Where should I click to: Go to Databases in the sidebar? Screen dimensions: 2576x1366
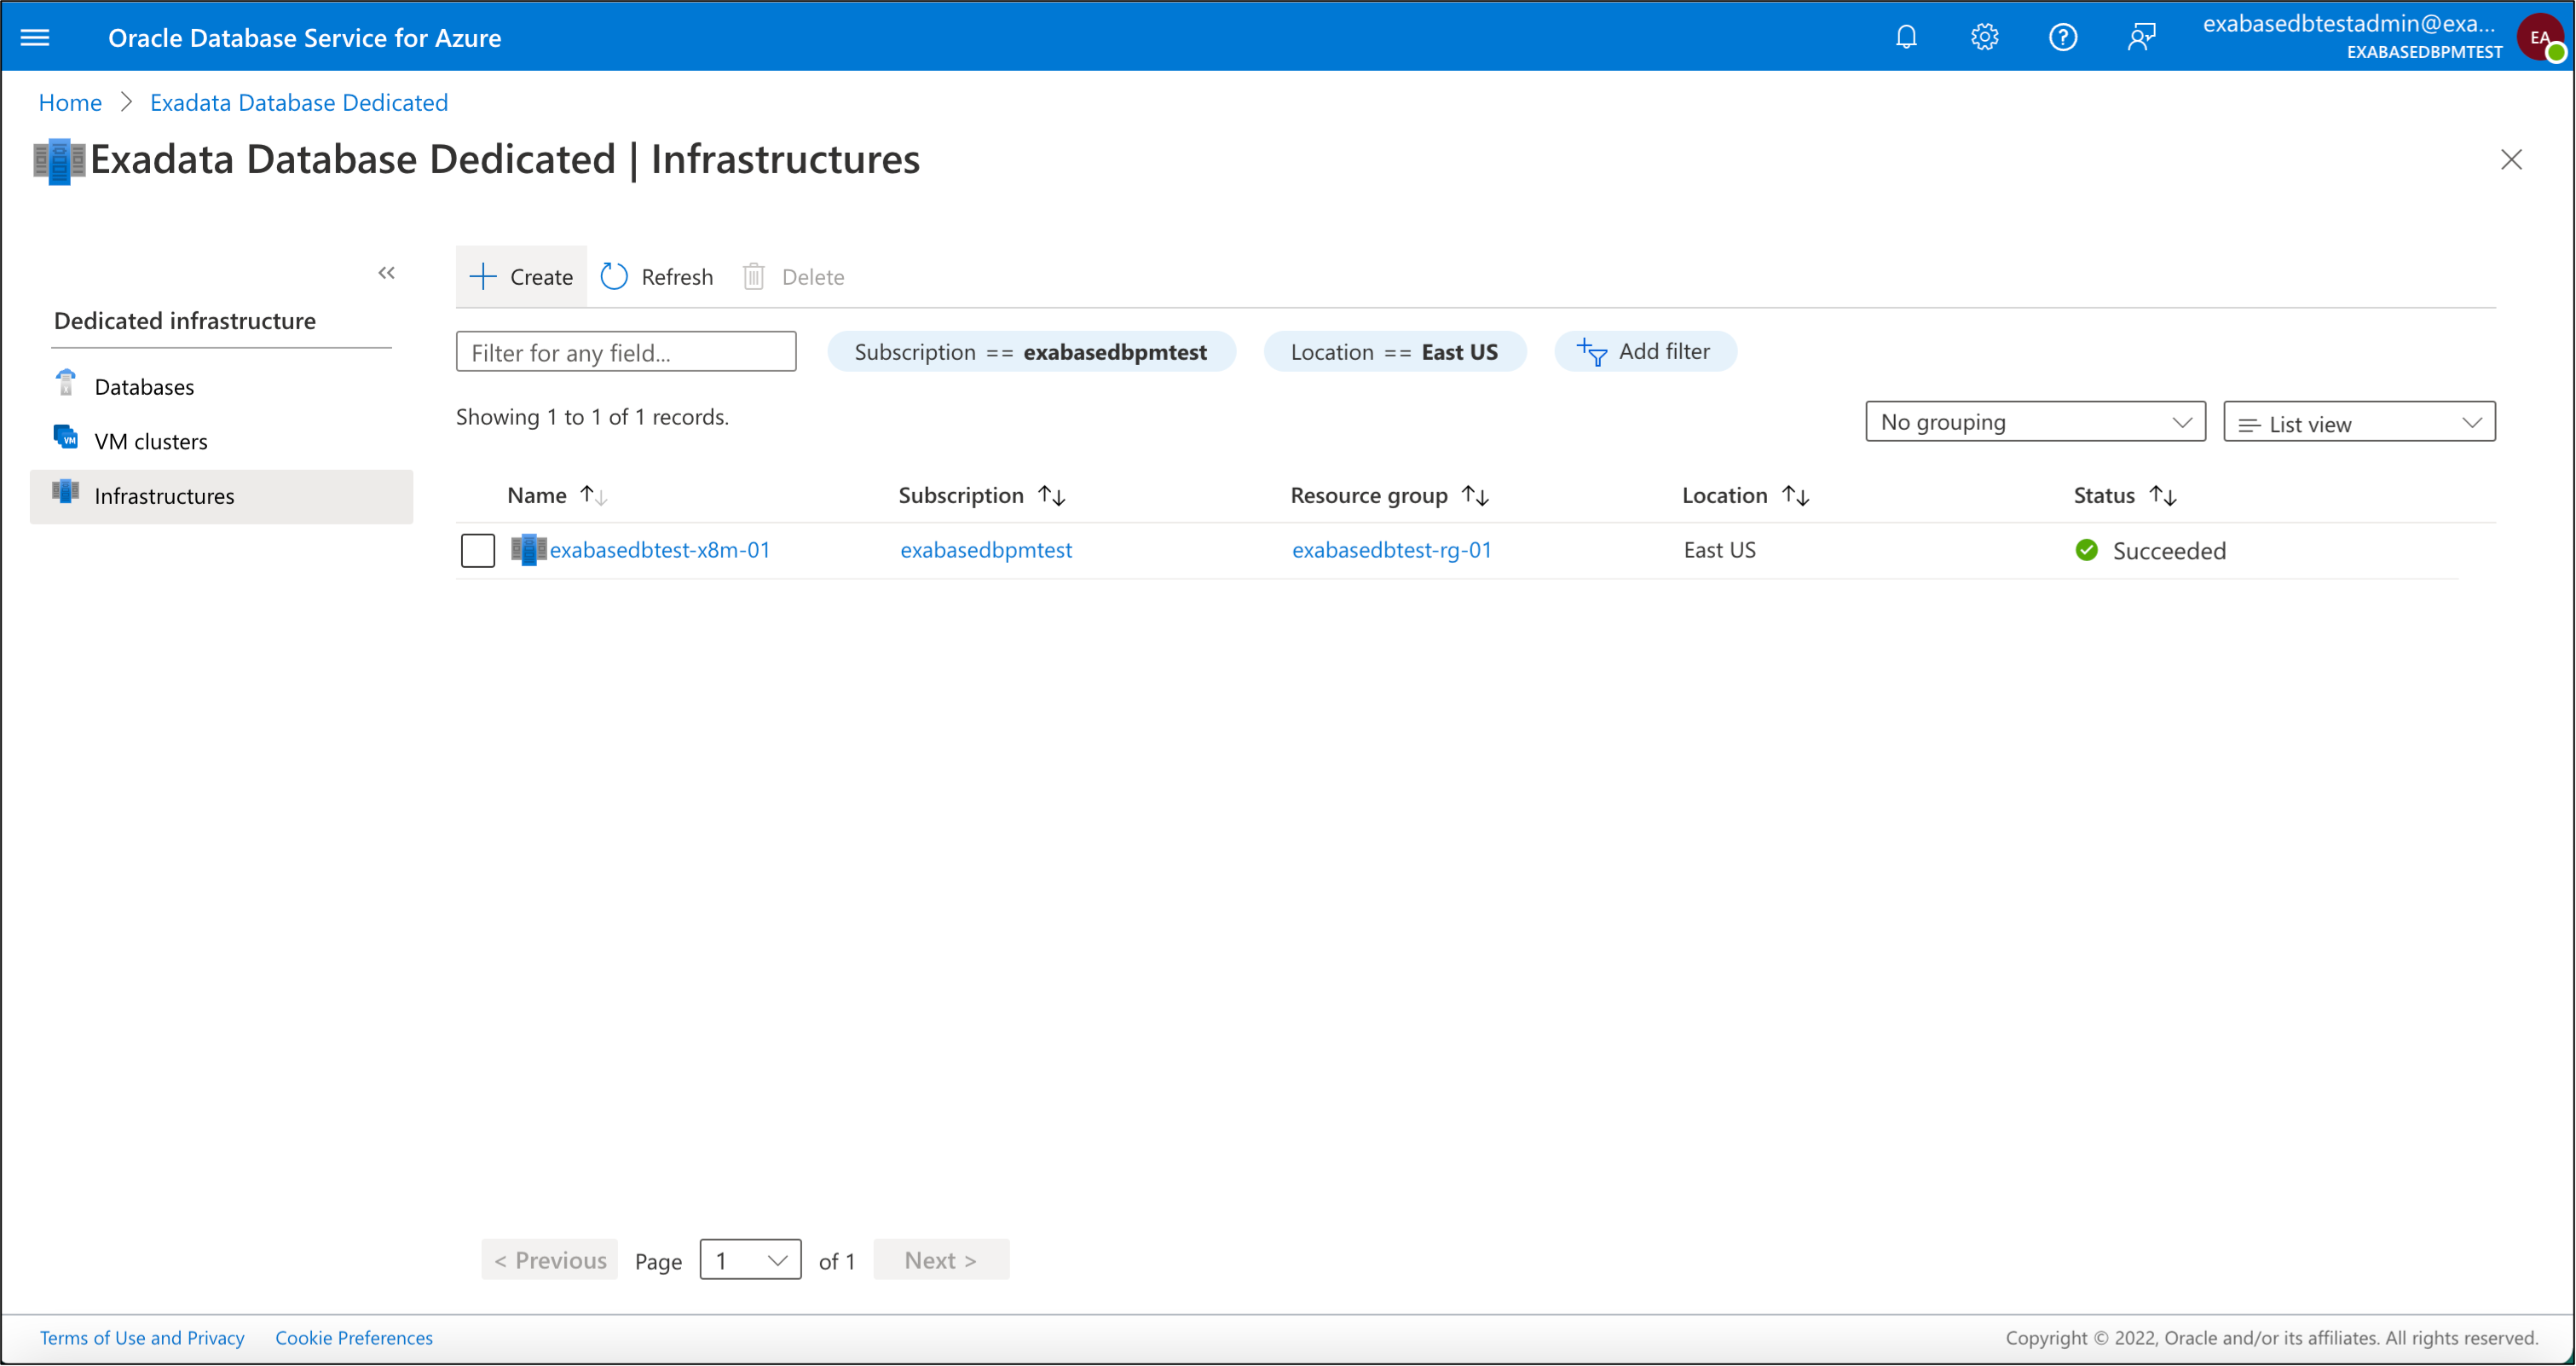coord(144,387)
